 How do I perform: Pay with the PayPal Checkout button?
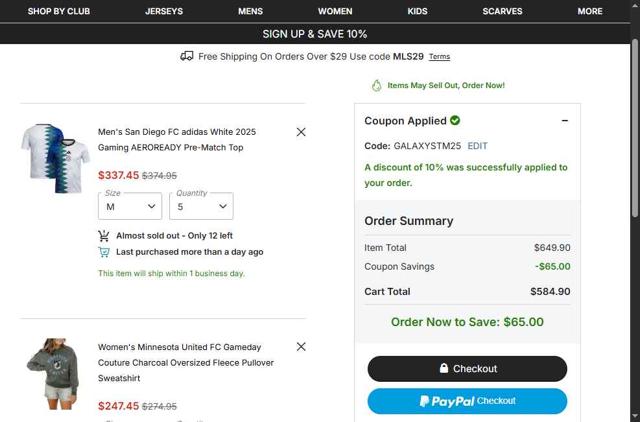point(467,401)
